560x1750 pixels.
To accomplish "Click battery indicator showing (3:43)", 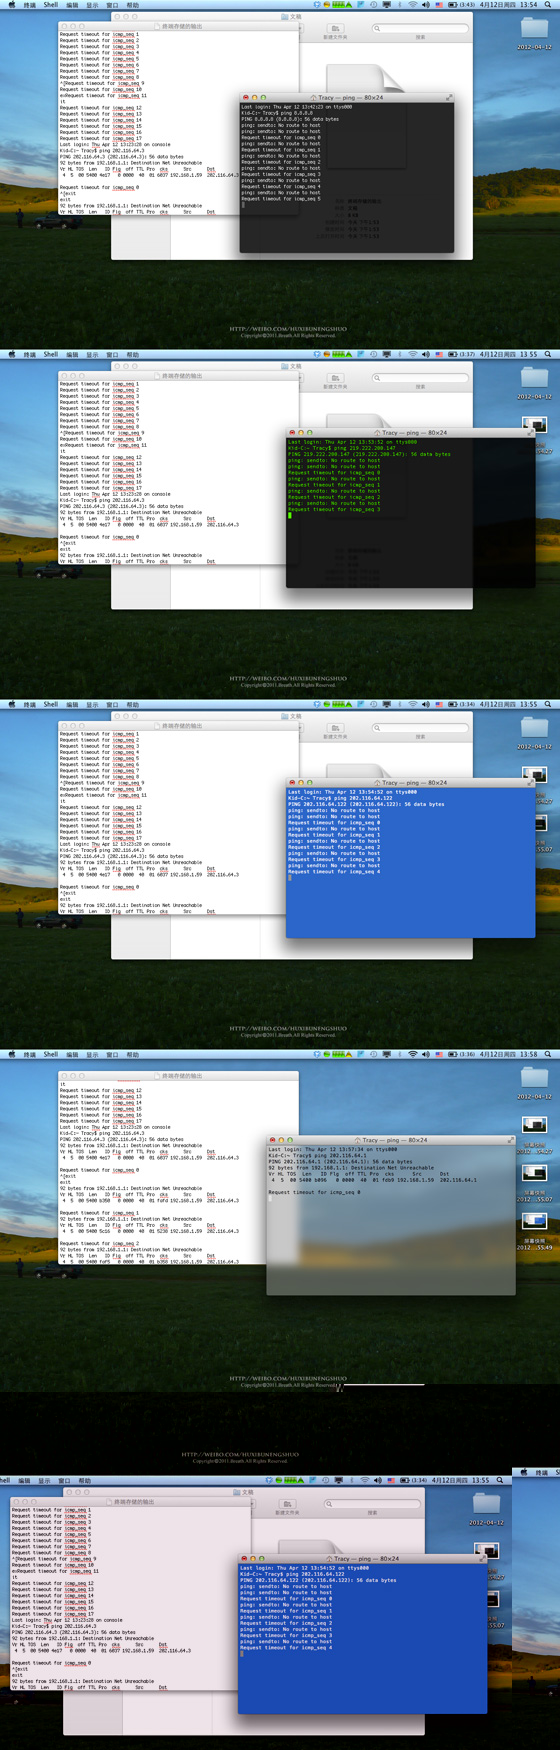I will pos(461,4).
